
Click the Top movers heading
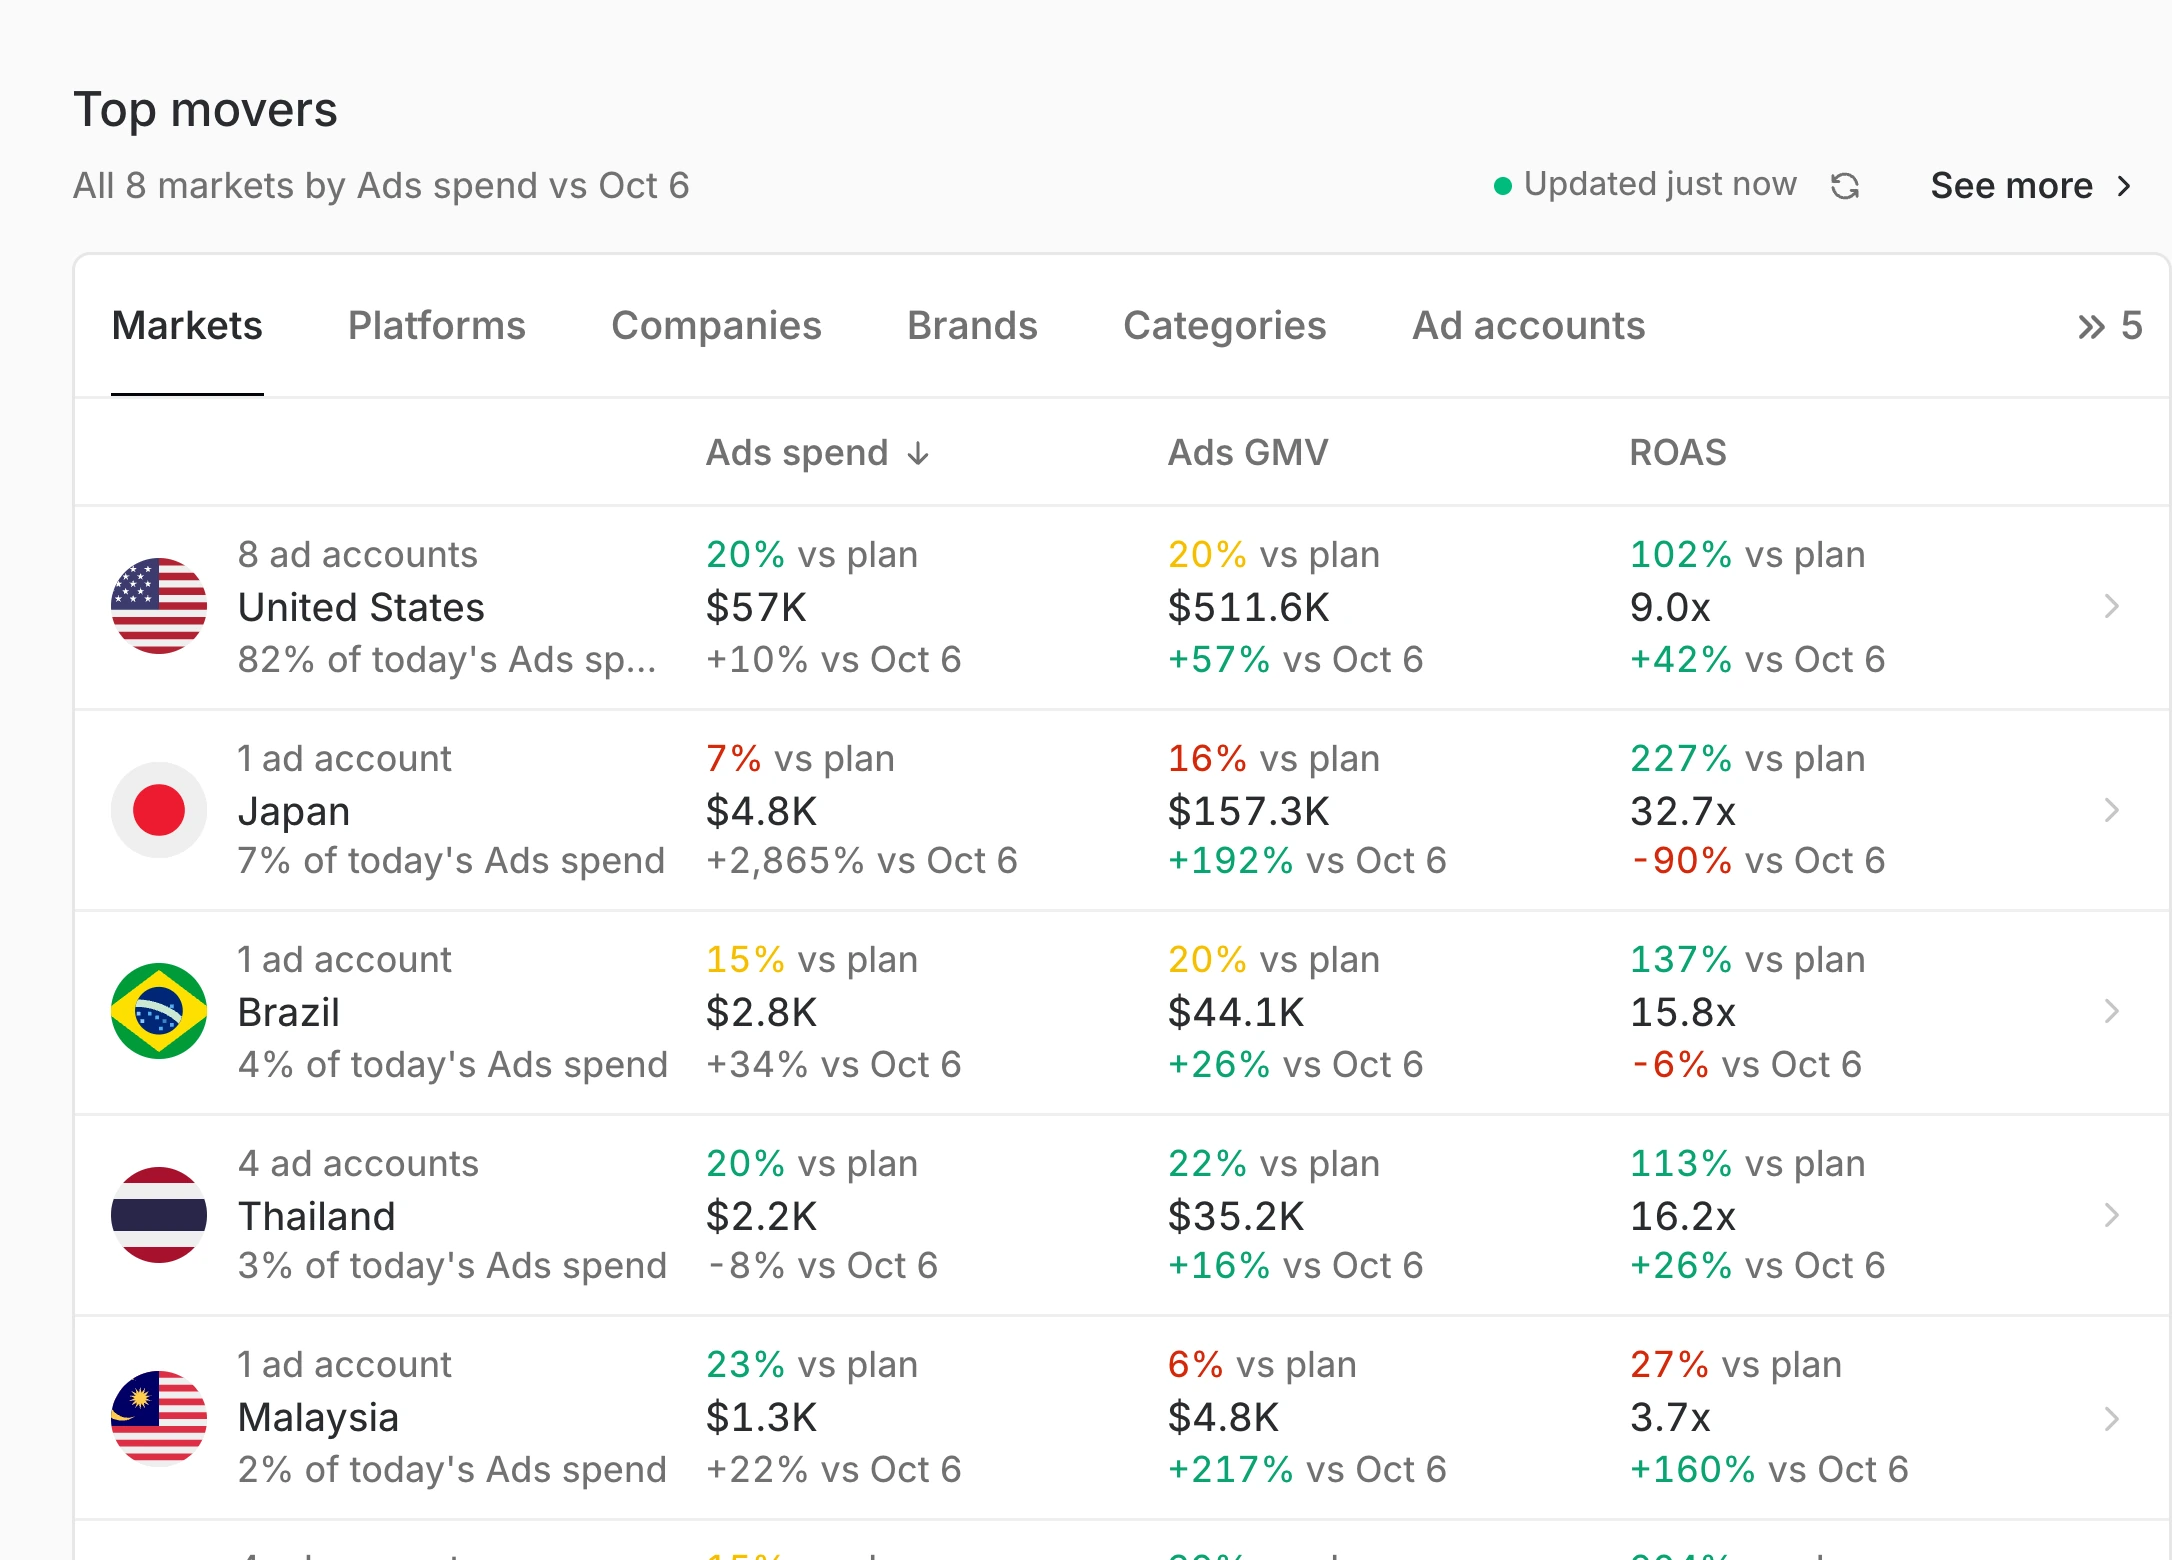[x=205, y=109]
